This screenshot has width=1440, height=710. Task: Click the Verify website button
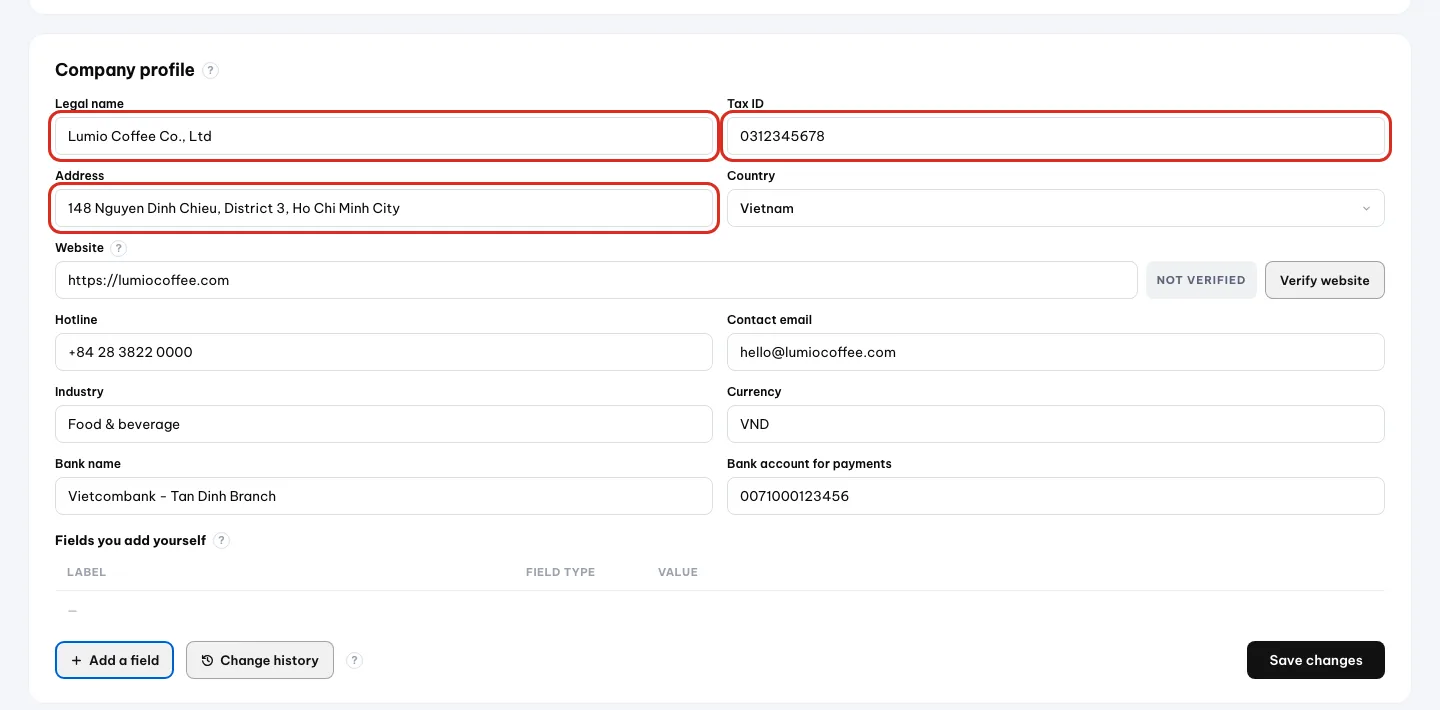click(x=1324, y=280)
